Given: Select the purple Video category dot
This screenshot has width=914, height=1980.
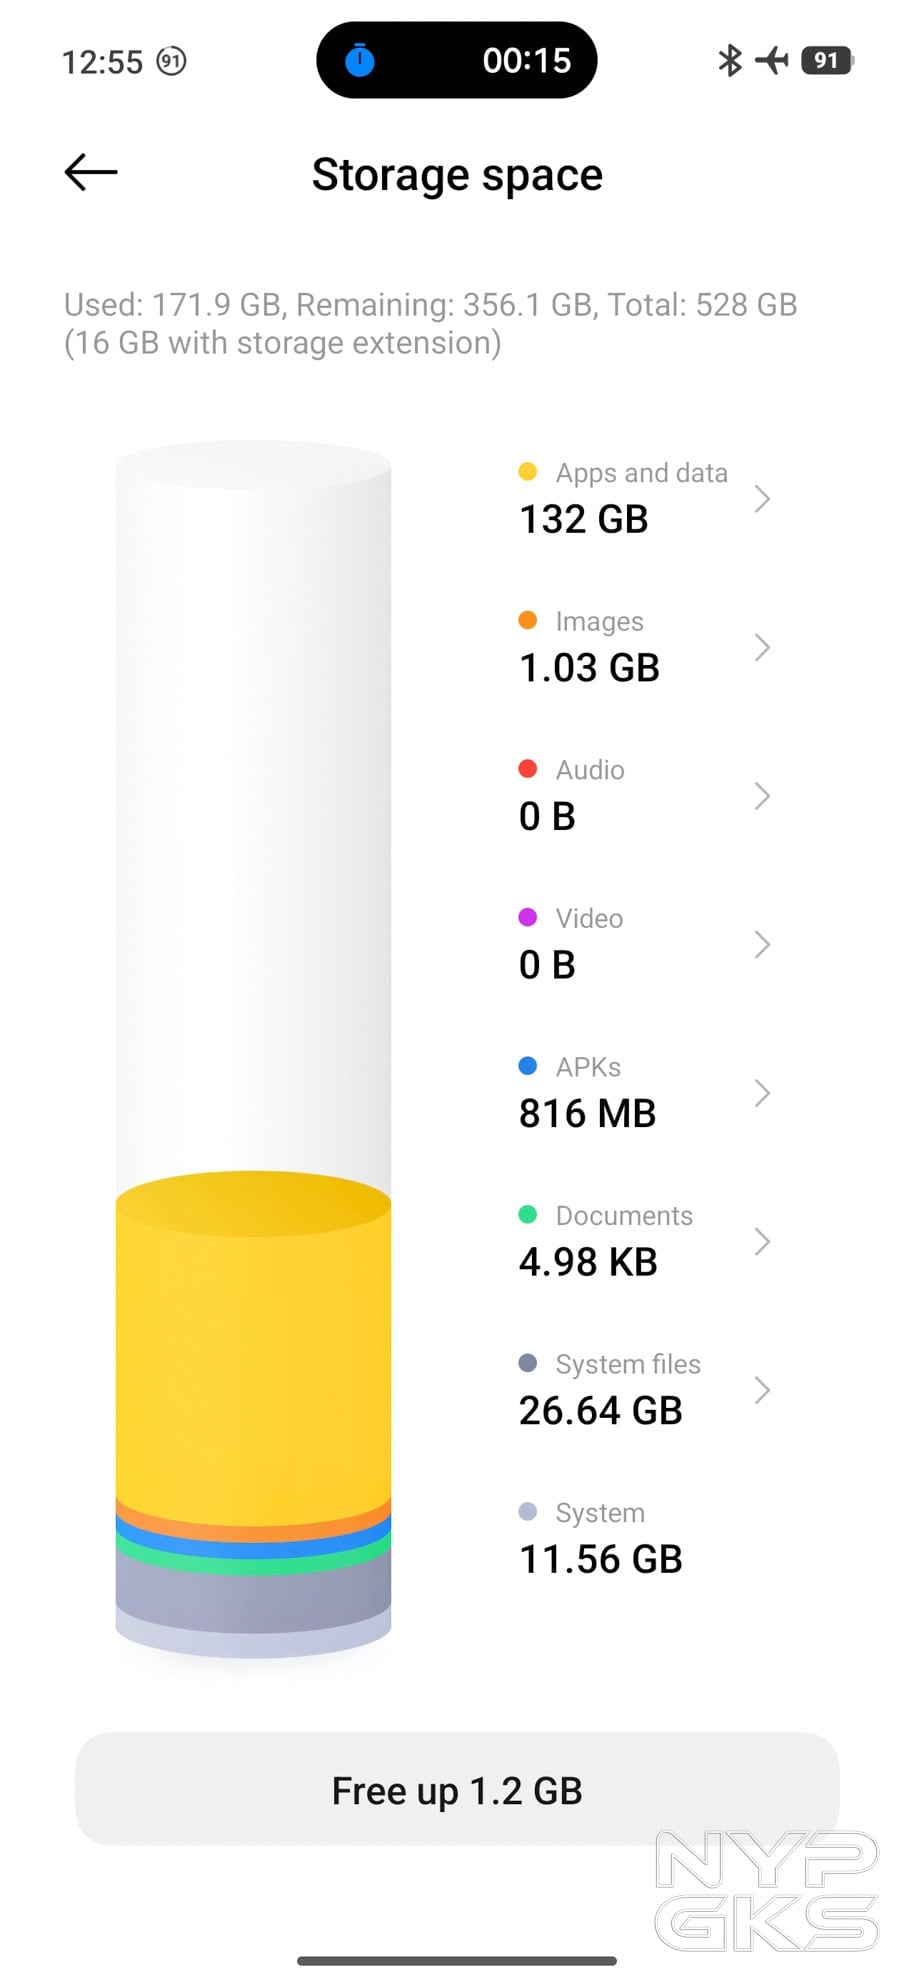Looking at the screenshot, I should click(x=528, y=917).
